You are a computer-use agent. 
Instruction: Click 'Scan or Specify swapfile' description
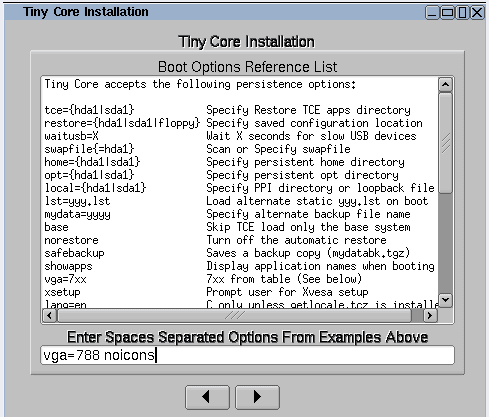click(278, 149)
